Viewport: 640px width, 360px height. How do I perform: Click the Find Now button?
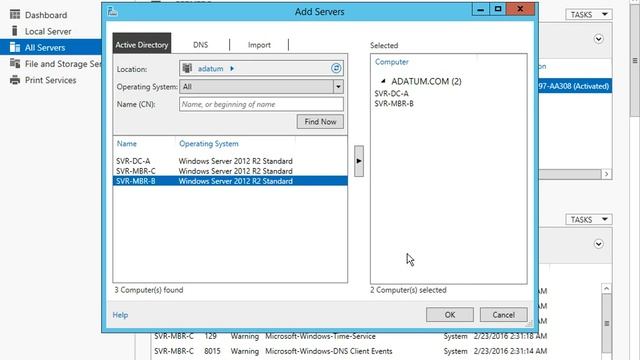coord(320,122)
